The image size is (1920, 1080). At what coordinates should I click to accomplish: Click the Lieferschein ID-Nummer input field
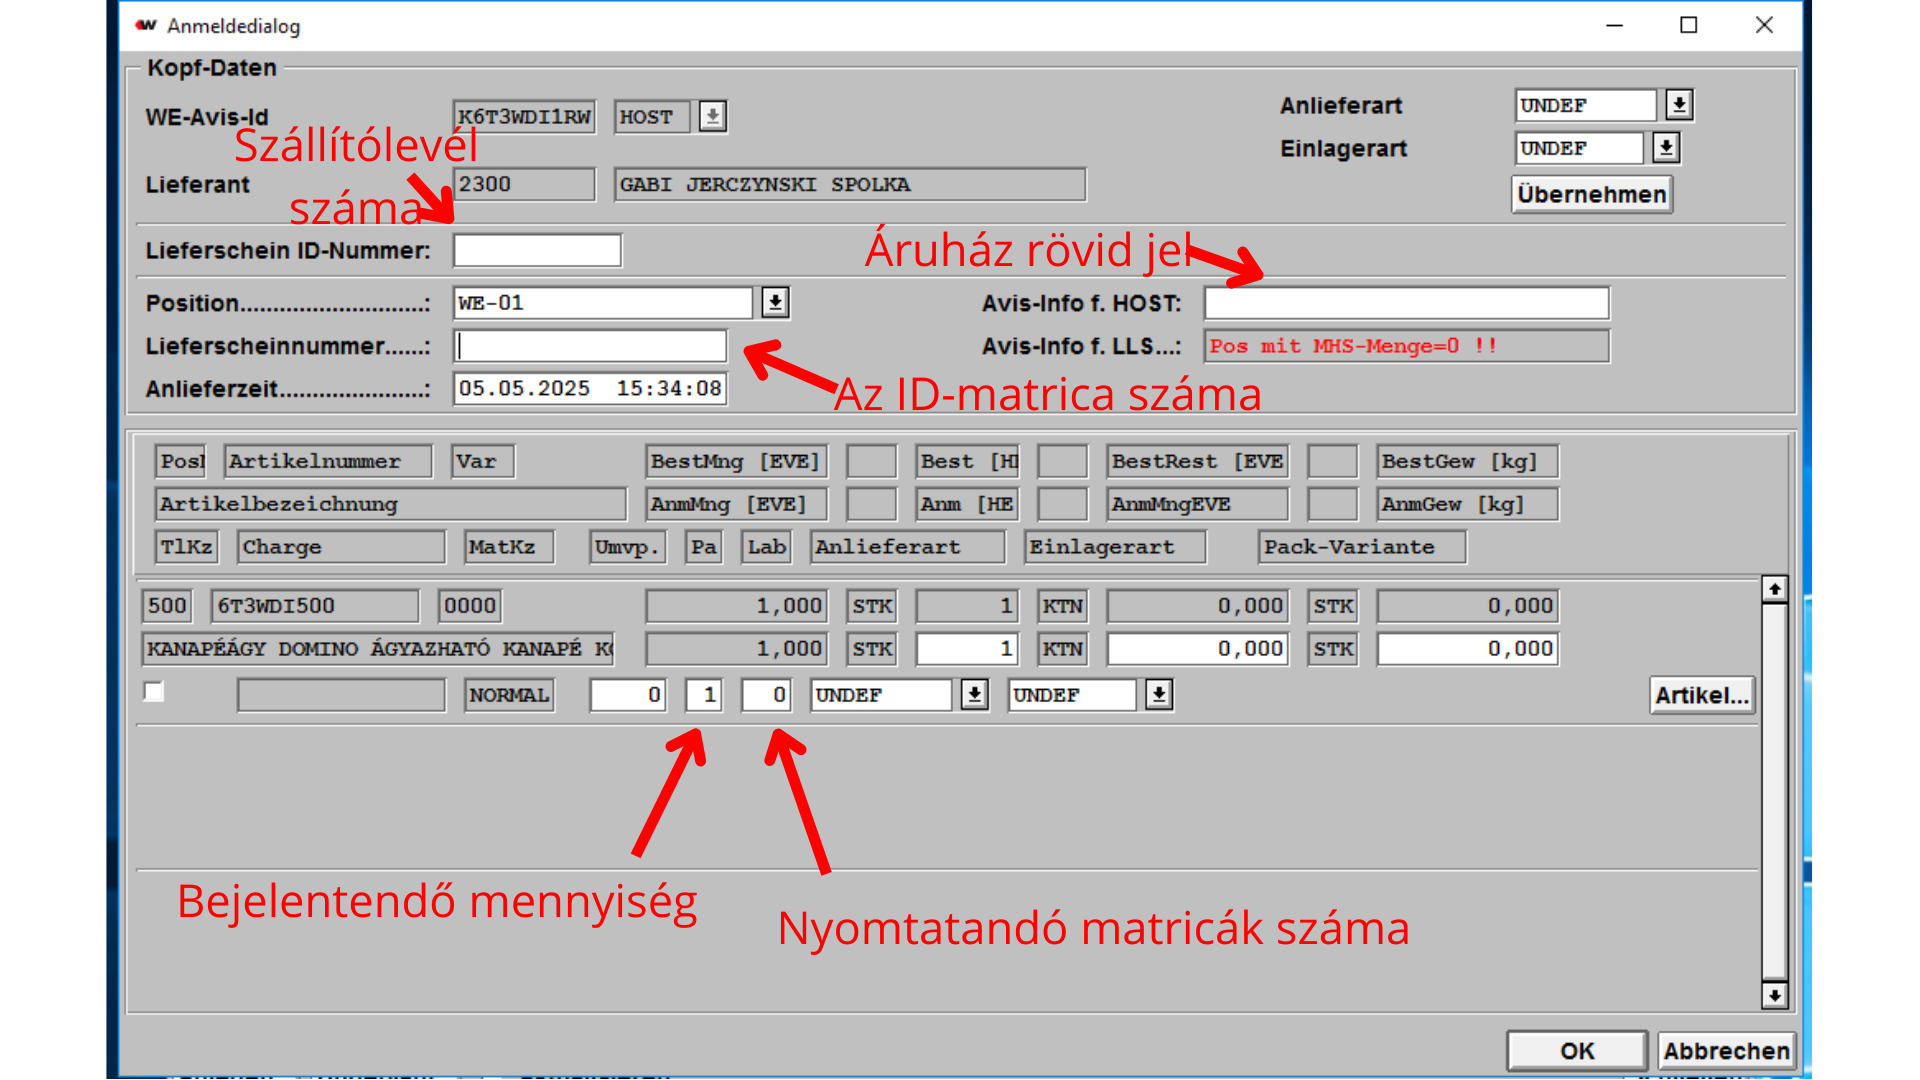pyautogui.click(x=537, y=251)
